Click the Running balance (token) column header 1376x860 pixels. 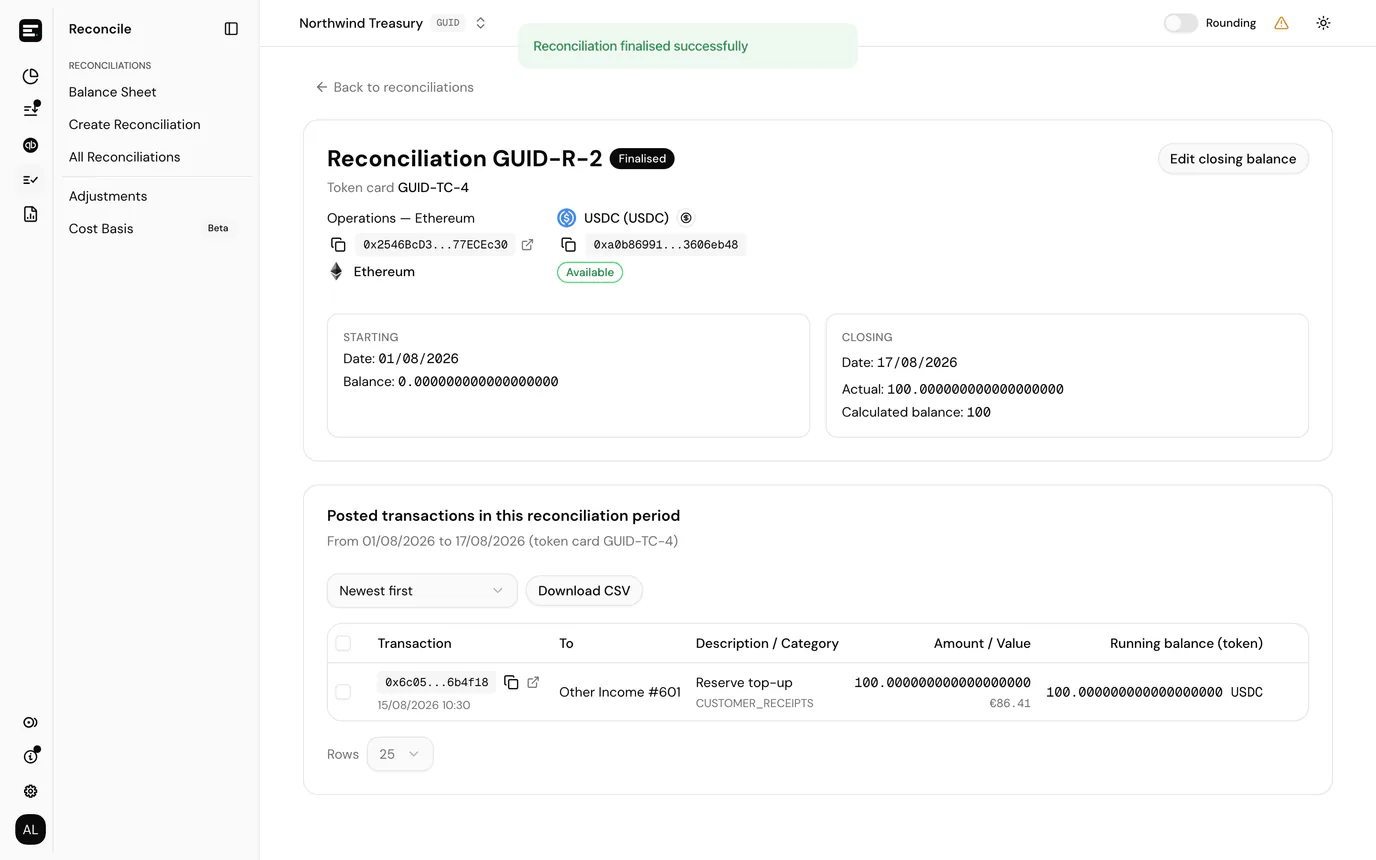(1186, 644)
